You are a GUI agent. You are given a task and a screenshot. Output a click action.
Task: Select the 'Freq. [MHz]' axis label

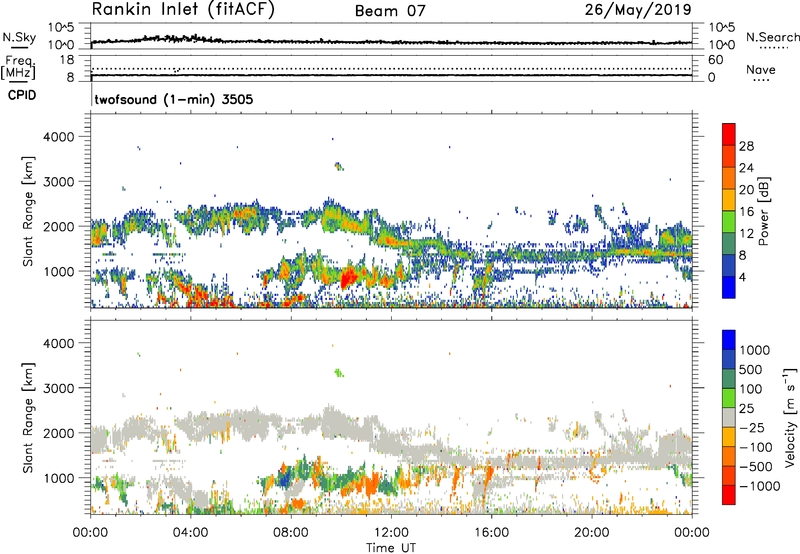pos(19,67)
